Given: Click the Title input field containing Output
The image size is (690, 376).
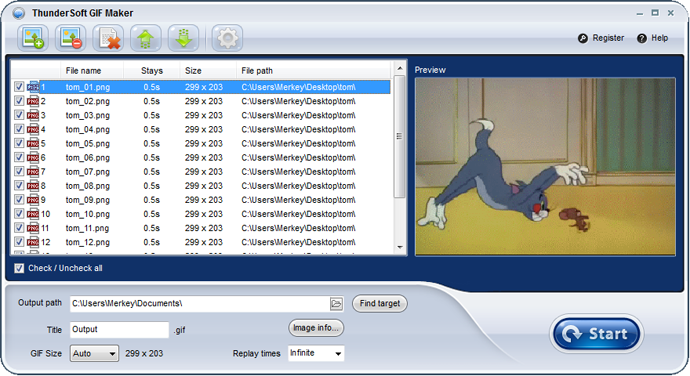Looking at the screenshot, I should [x=119, y=329].
